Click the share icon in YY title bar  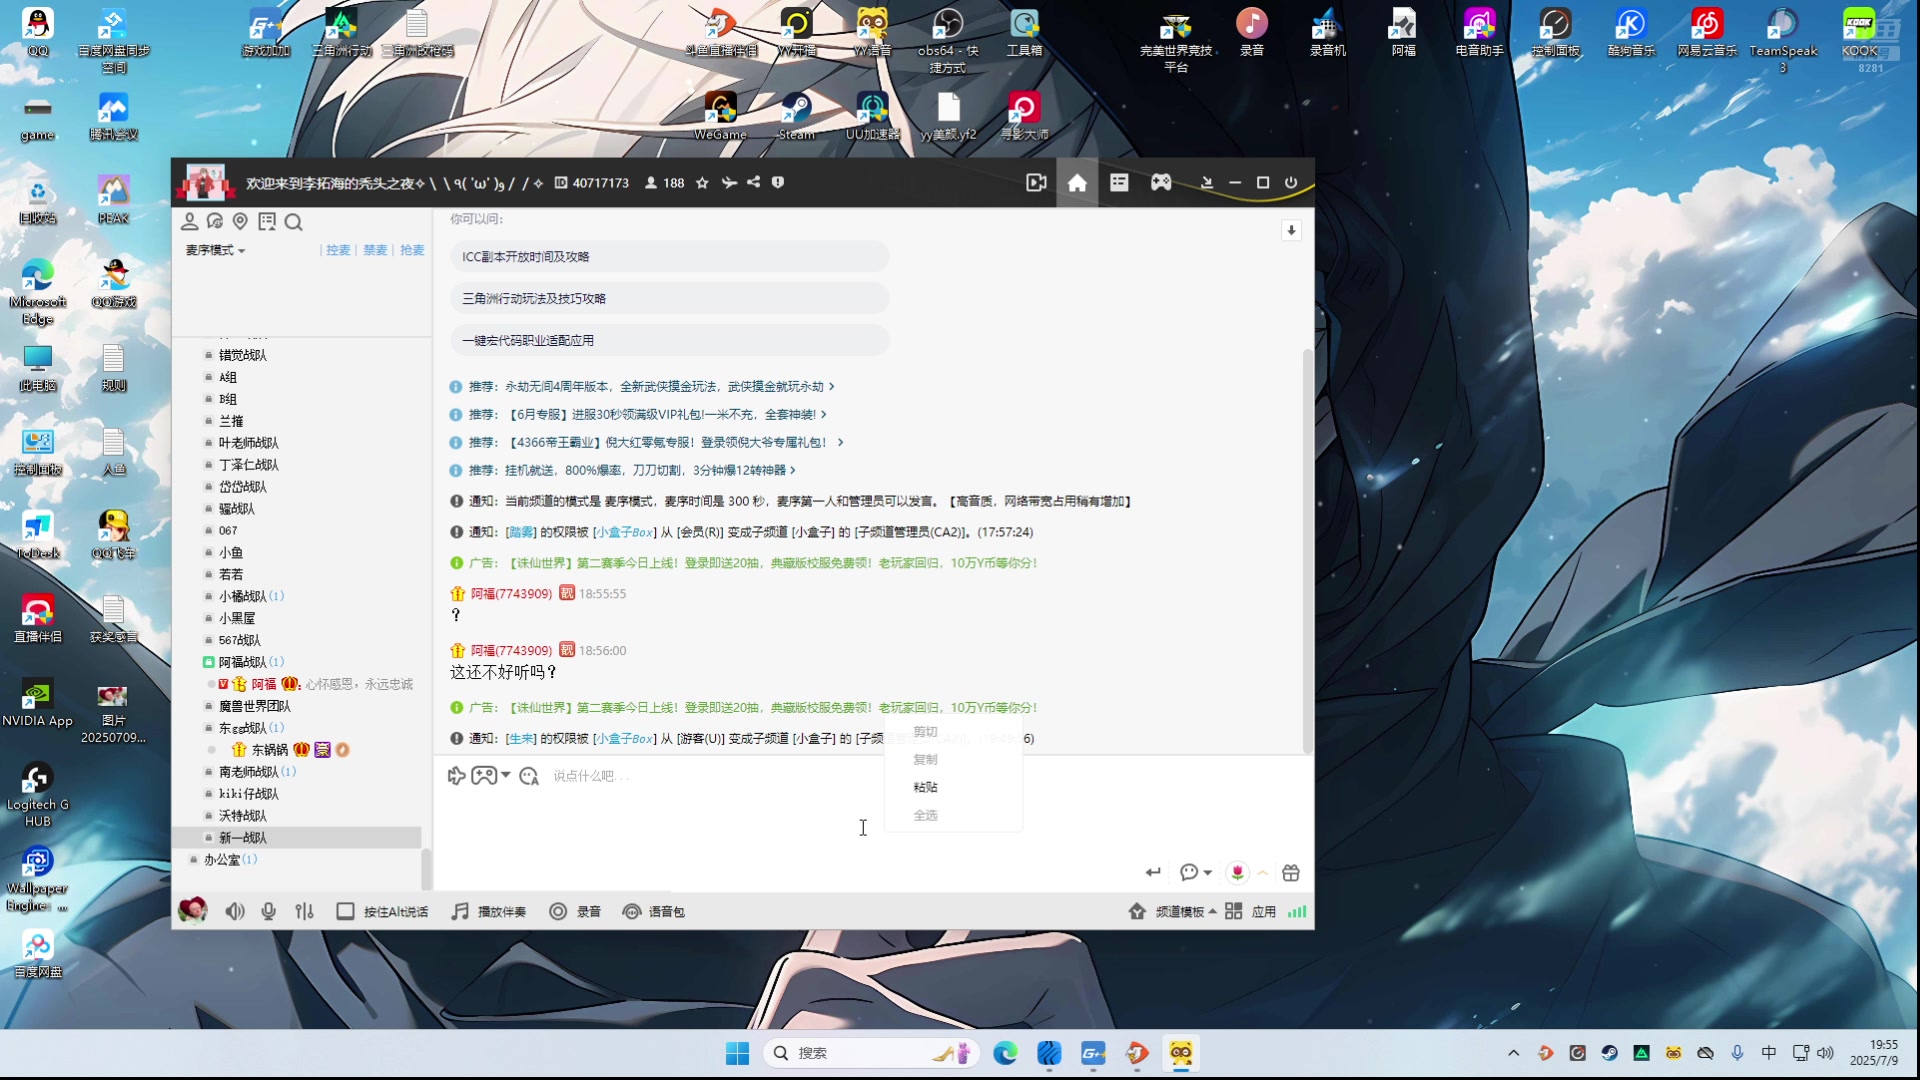[753, 182]
